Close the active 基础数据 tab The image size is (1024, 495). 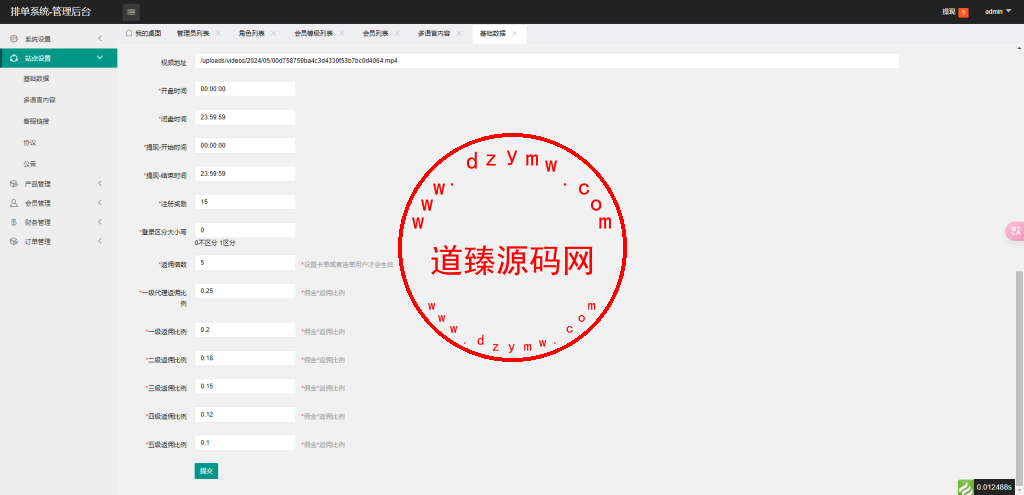[515, 33]
